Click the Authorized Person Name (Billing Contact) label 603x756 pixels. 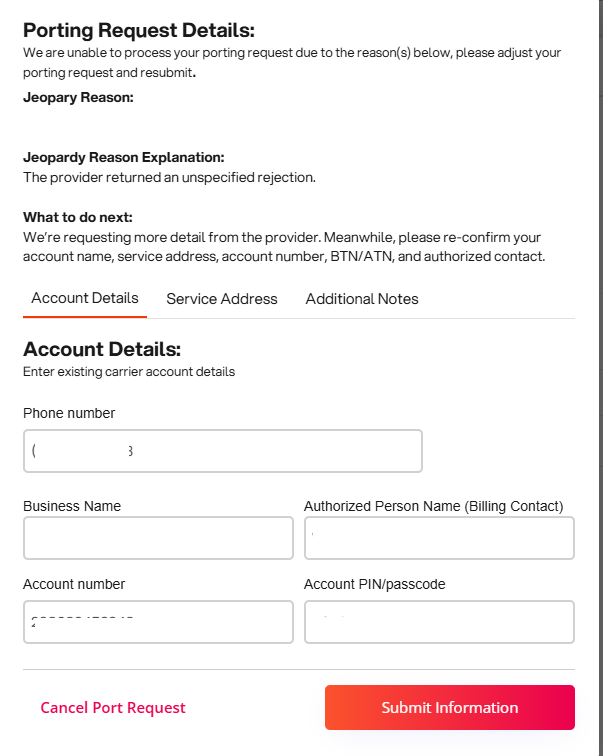pos(433,506)
